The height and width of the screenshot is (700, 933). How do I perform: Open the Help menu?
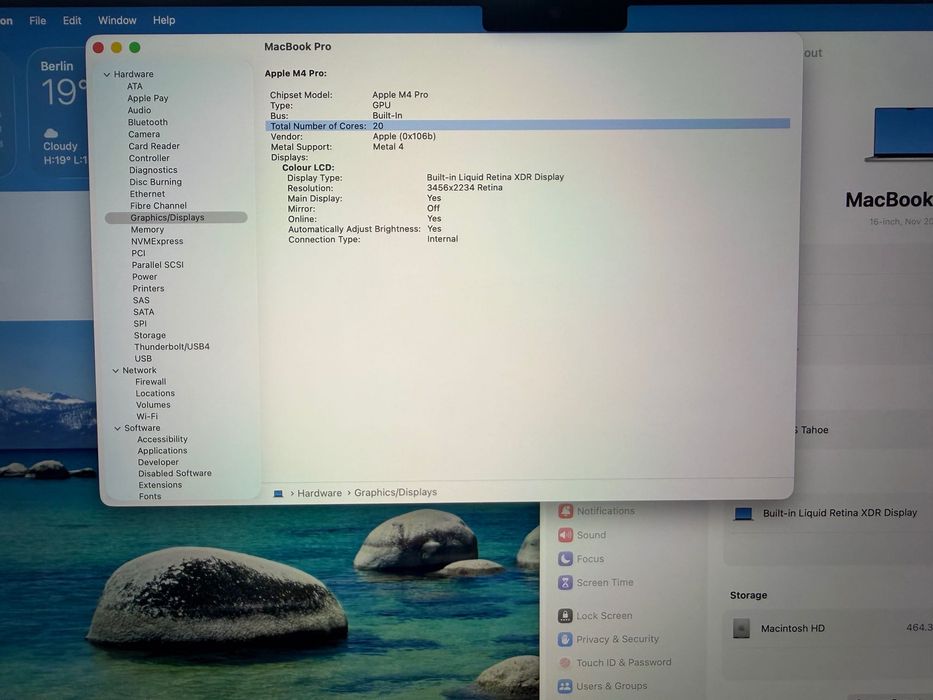click(x=164, y=20)
